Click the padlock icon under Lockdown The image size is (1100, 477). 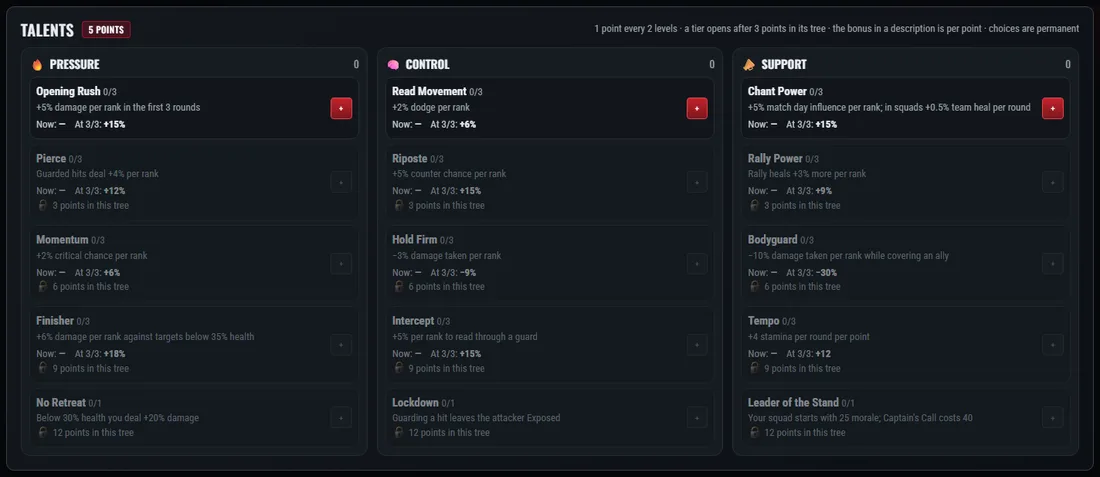[398, 432]
